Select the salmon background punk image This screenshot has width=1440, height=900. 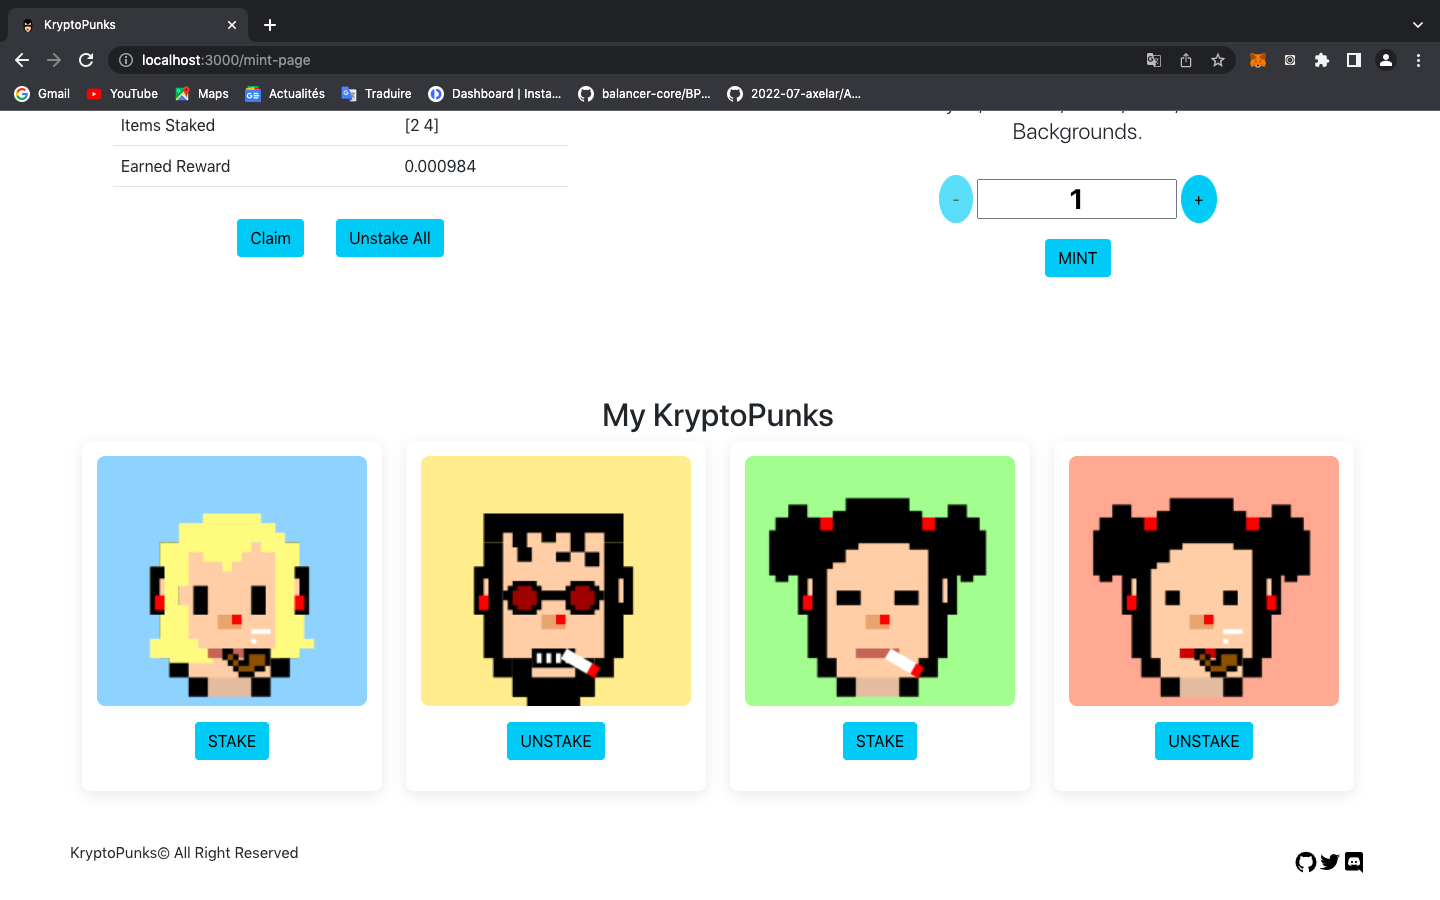(1204, 581)
